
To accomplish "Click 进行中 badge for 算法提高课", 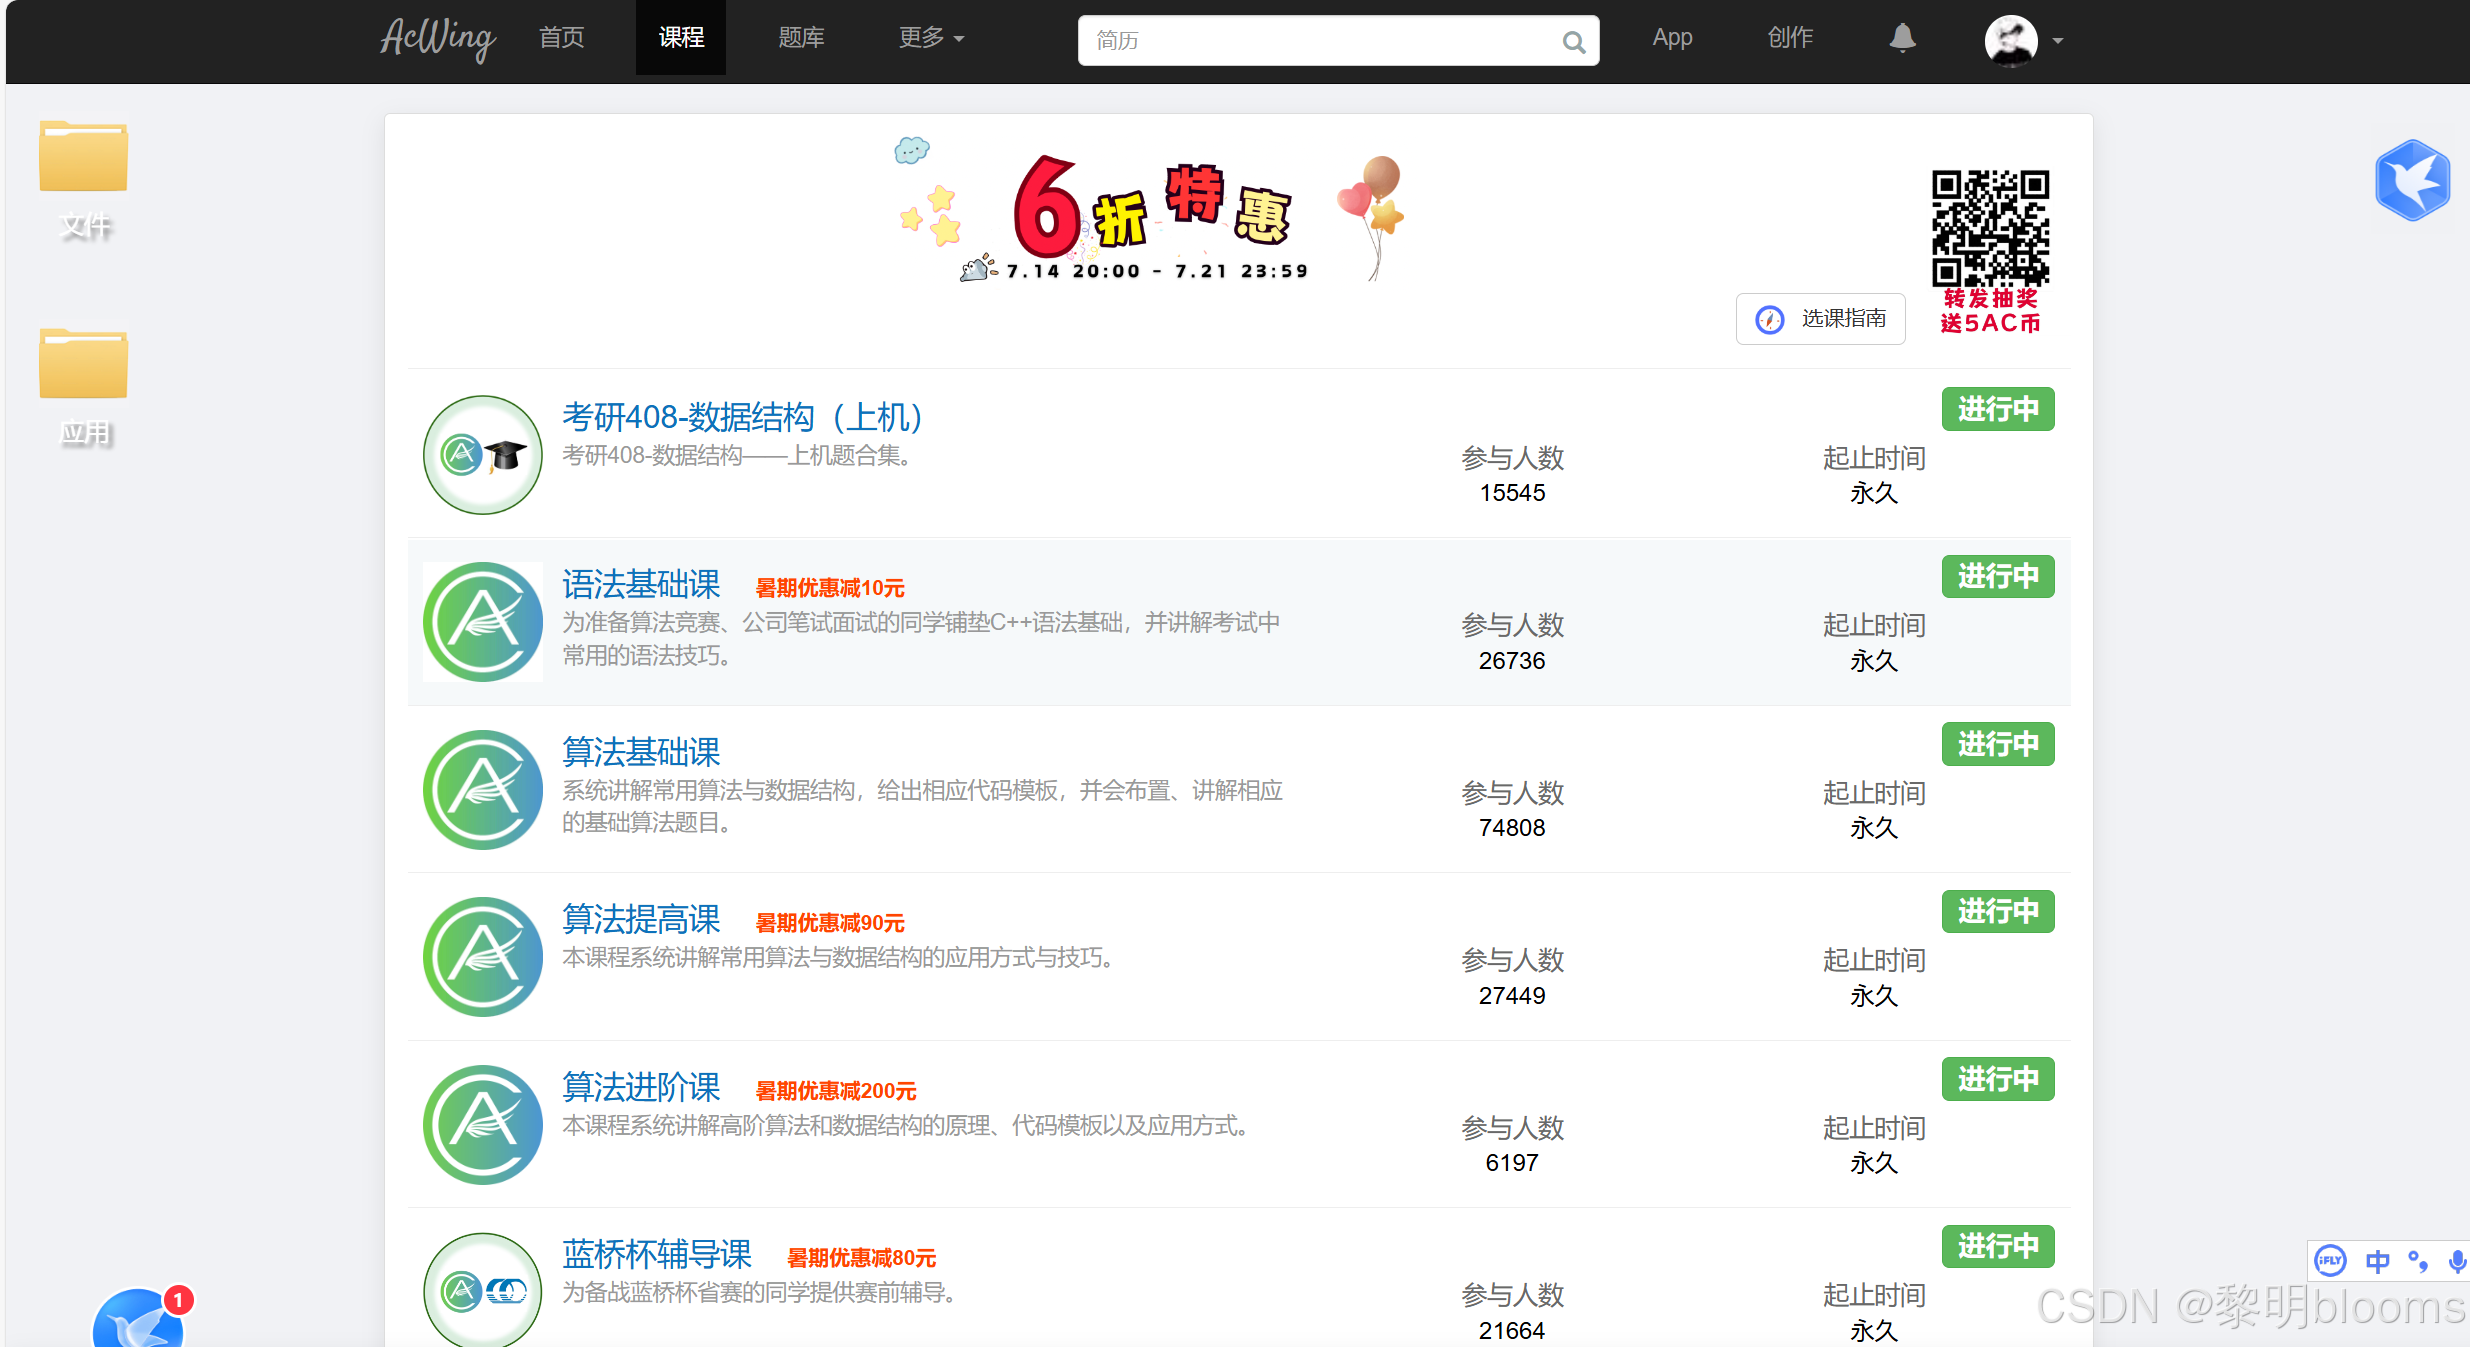I will pyautogui.click(x=1998, y=911).
